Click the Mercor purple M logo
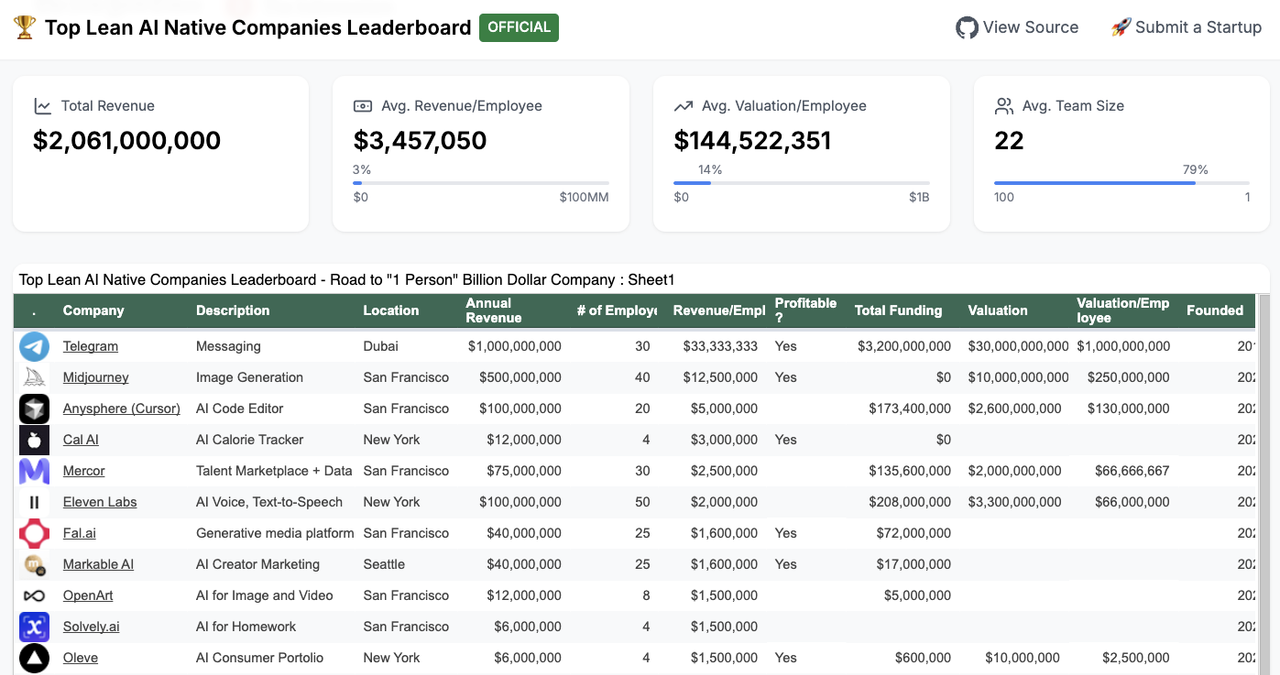 (34, 471)
